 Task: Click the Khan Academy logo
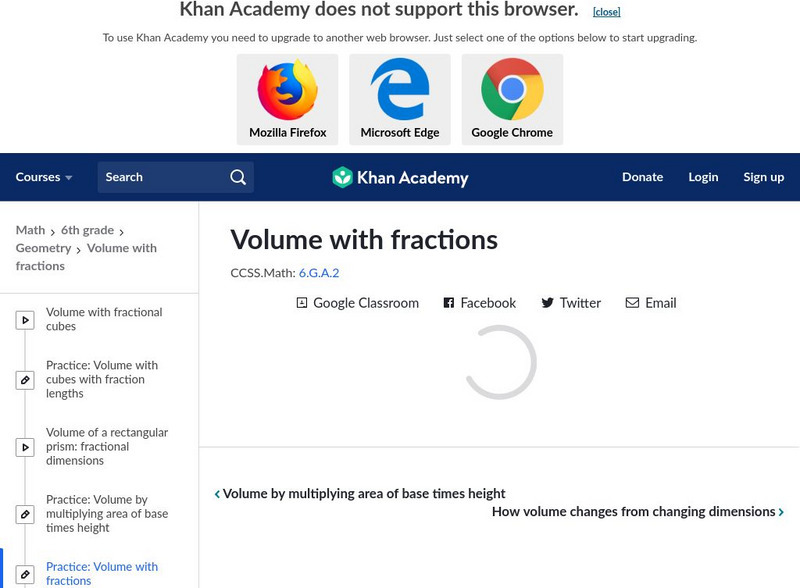pyautogui.click(x=400, y=178)
